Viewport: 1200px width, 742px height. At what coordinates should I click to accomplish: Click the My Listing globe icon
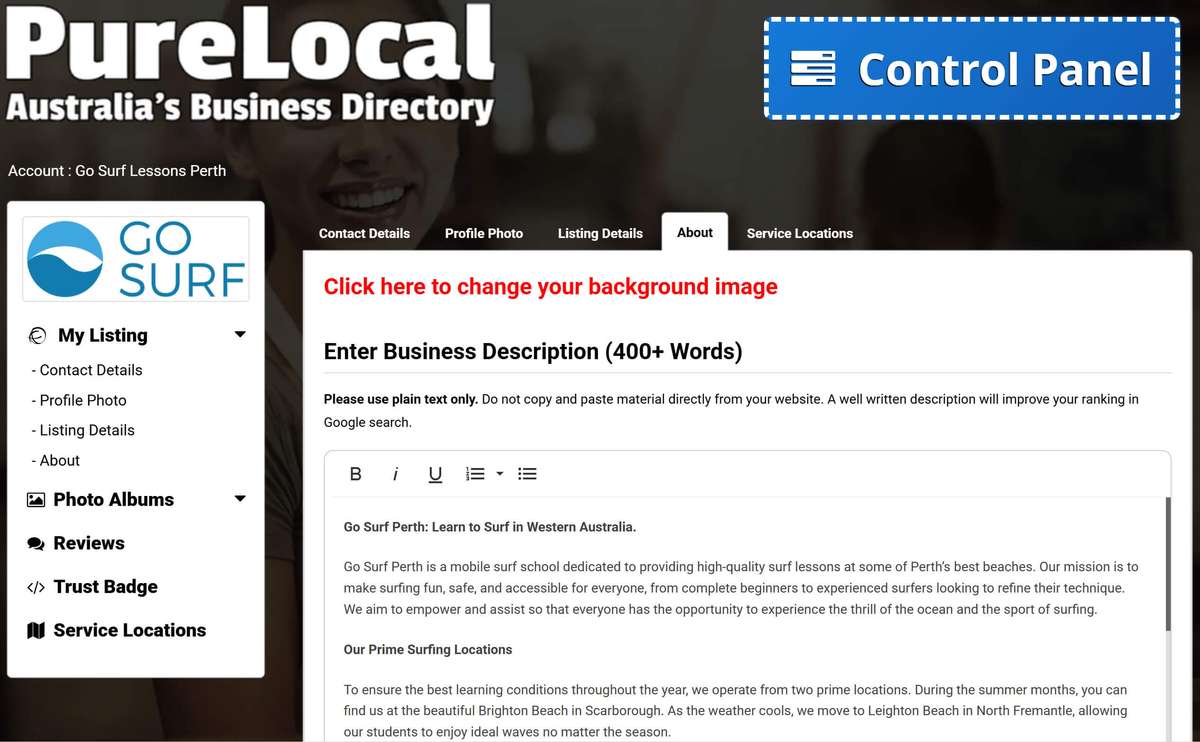tap(38, 336)
